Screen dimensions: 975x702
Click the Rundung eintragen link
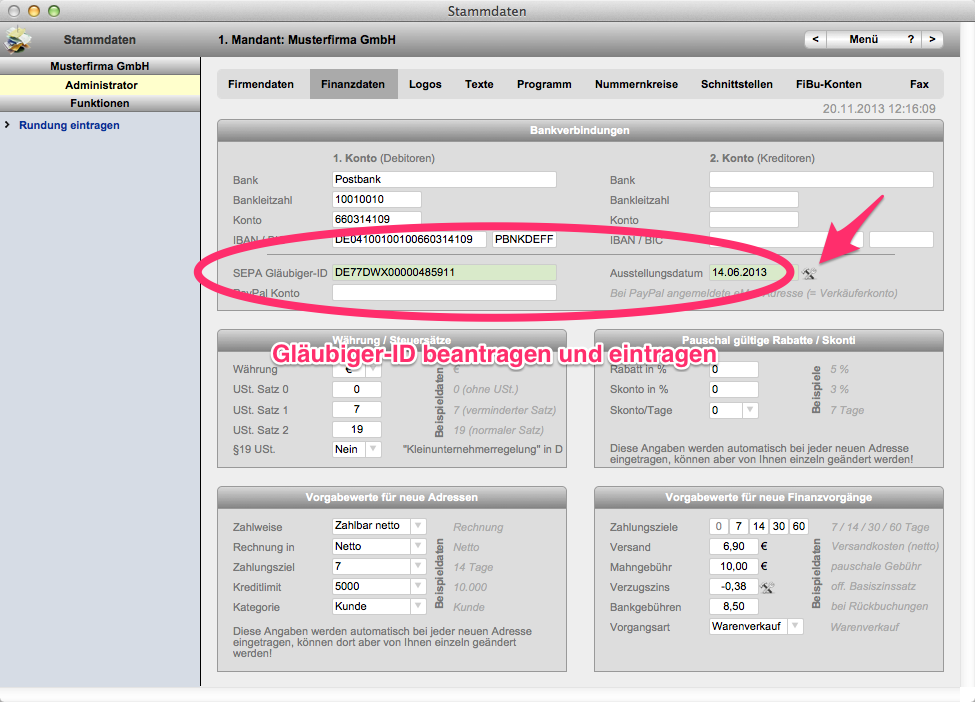point(69,126)
